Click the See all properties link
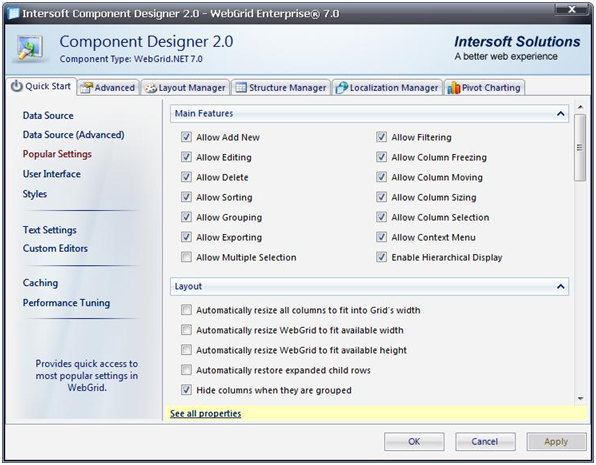Screen dimensions: 596x465 click(x=205, y=414)
